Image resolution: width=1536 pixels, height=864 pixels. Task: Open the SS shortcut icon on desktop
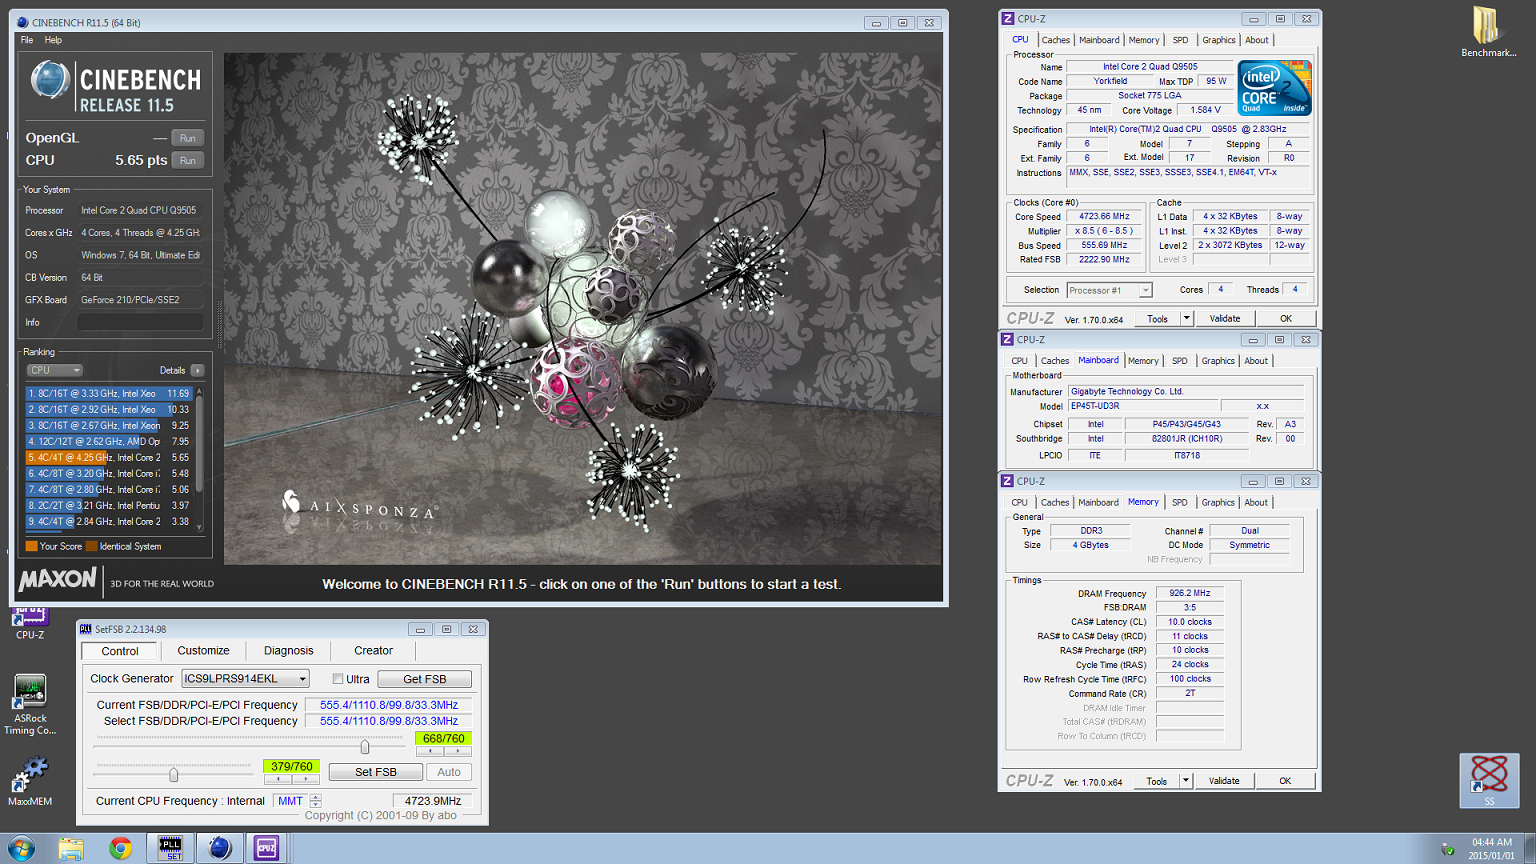1489,780
